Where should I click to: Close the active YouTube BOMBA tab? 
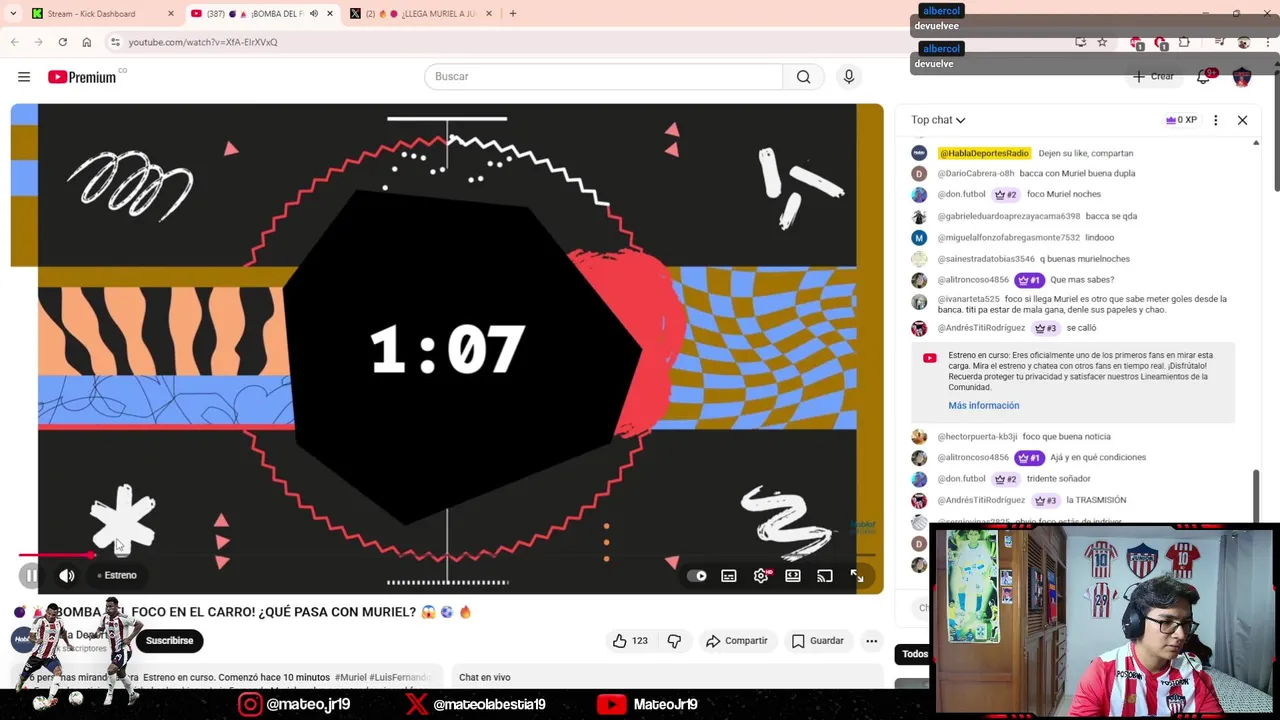(329, 14)
